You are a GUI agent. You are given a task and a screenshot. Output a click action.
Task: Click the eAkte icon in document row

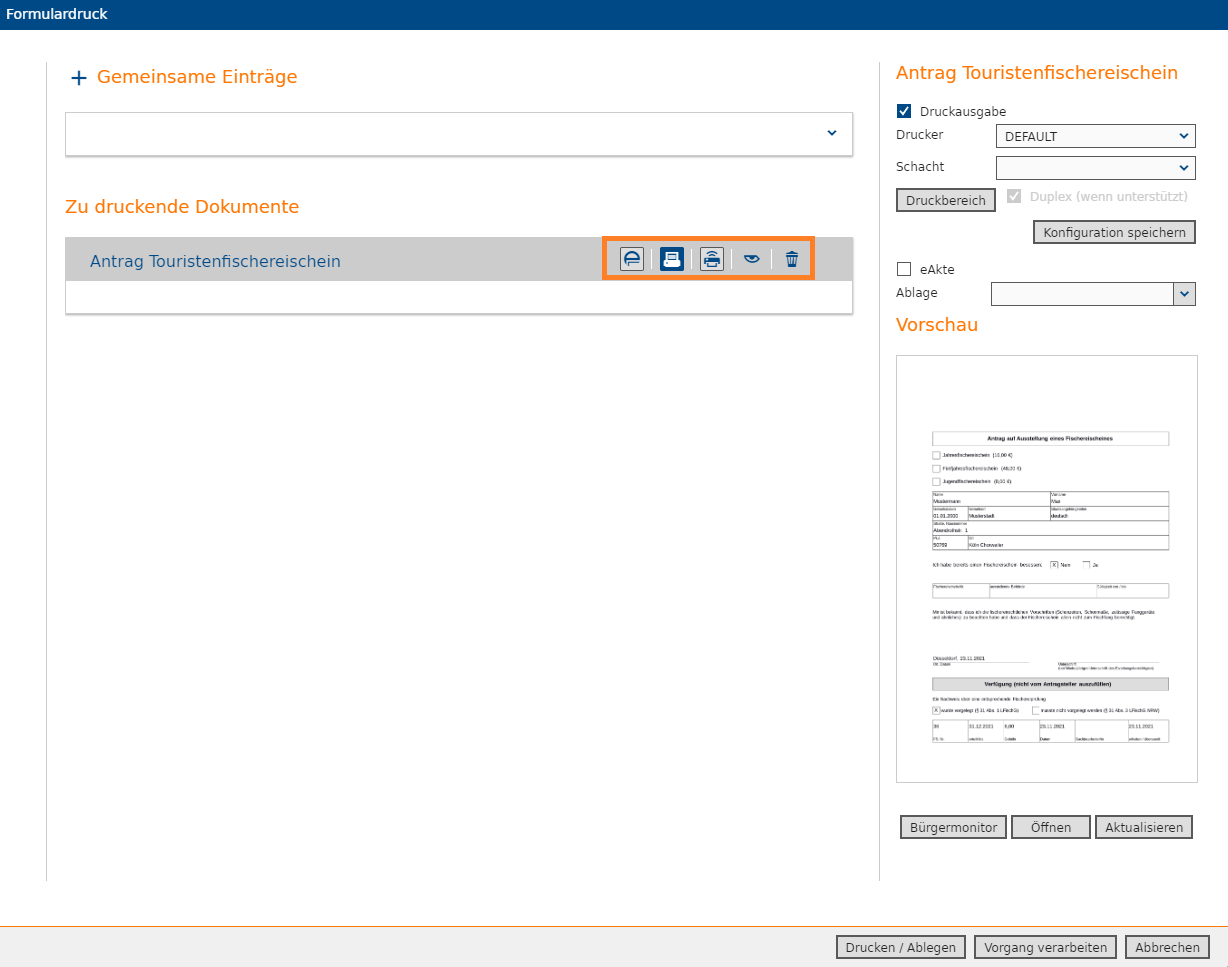632,259
